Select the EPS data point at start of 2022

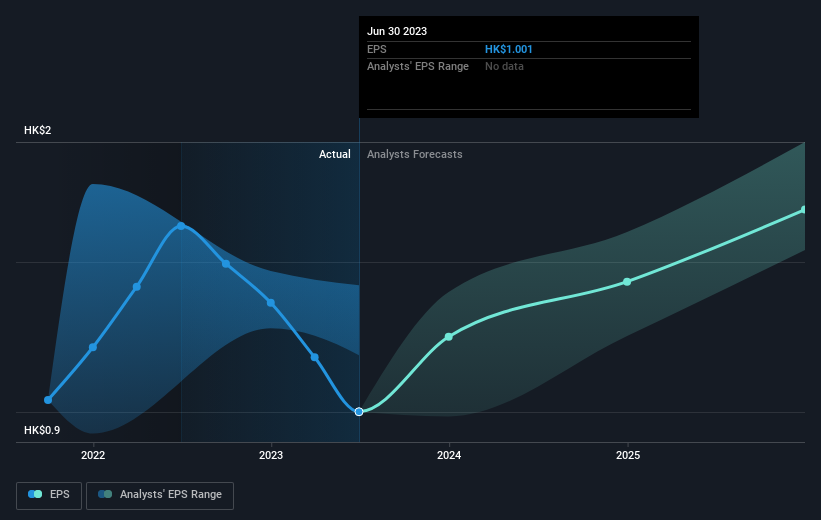pyautogui.click(x=93, y=347)
